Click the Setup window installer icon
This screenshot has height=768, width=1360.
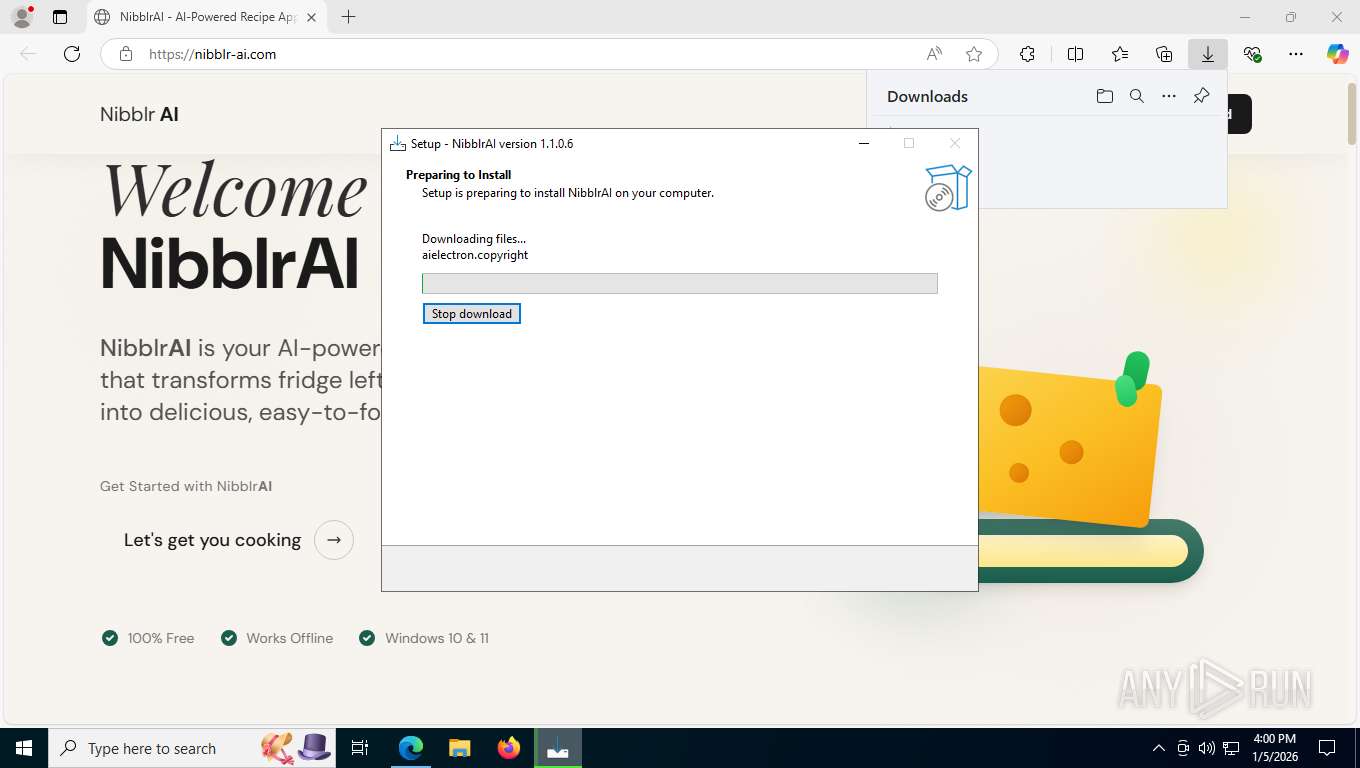click(x=398, y=143)
